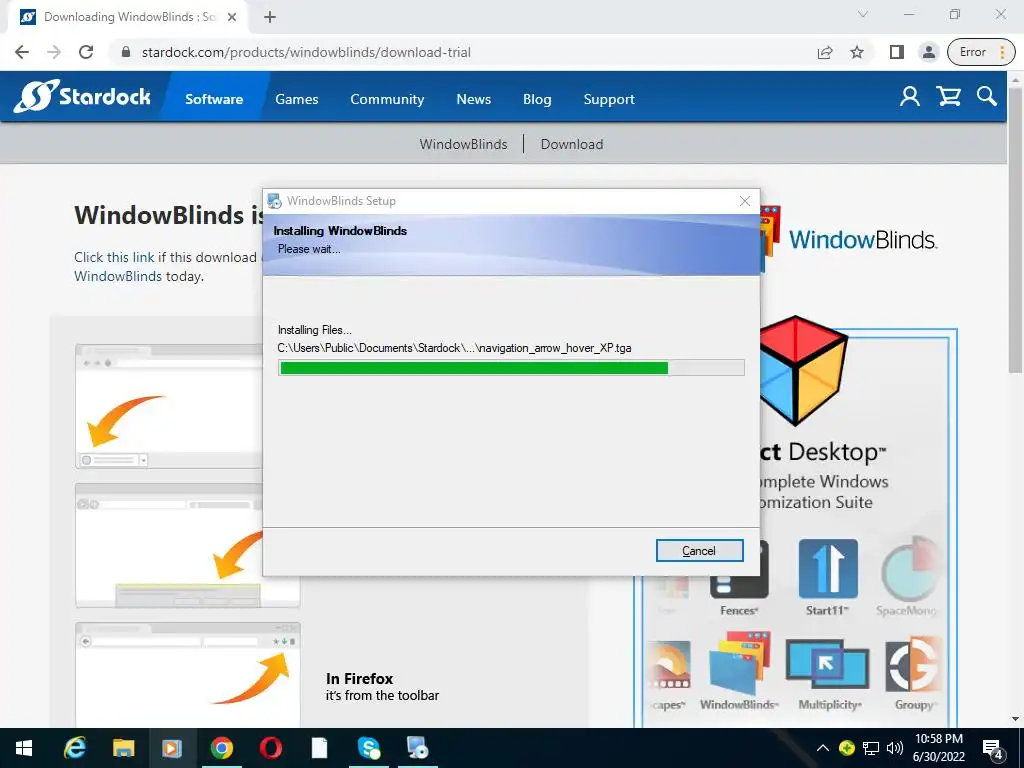Click the 'Installing Files...' status text
This screenshot has height=768, width=1024.
(x=314, y=330)
